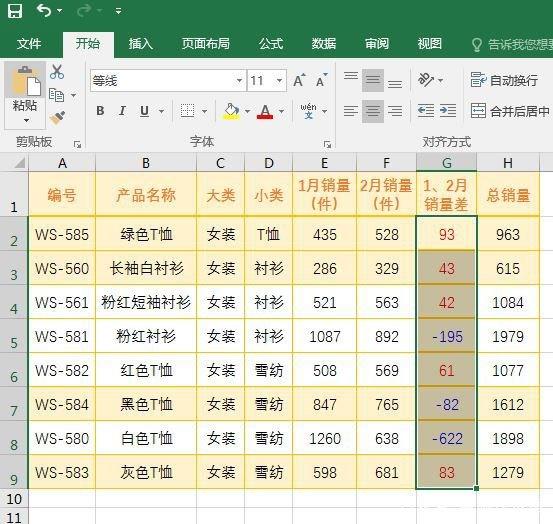This screenshot has width=553, height=524.
Task: Click the Align Right icon
Action: coord(395,111)
